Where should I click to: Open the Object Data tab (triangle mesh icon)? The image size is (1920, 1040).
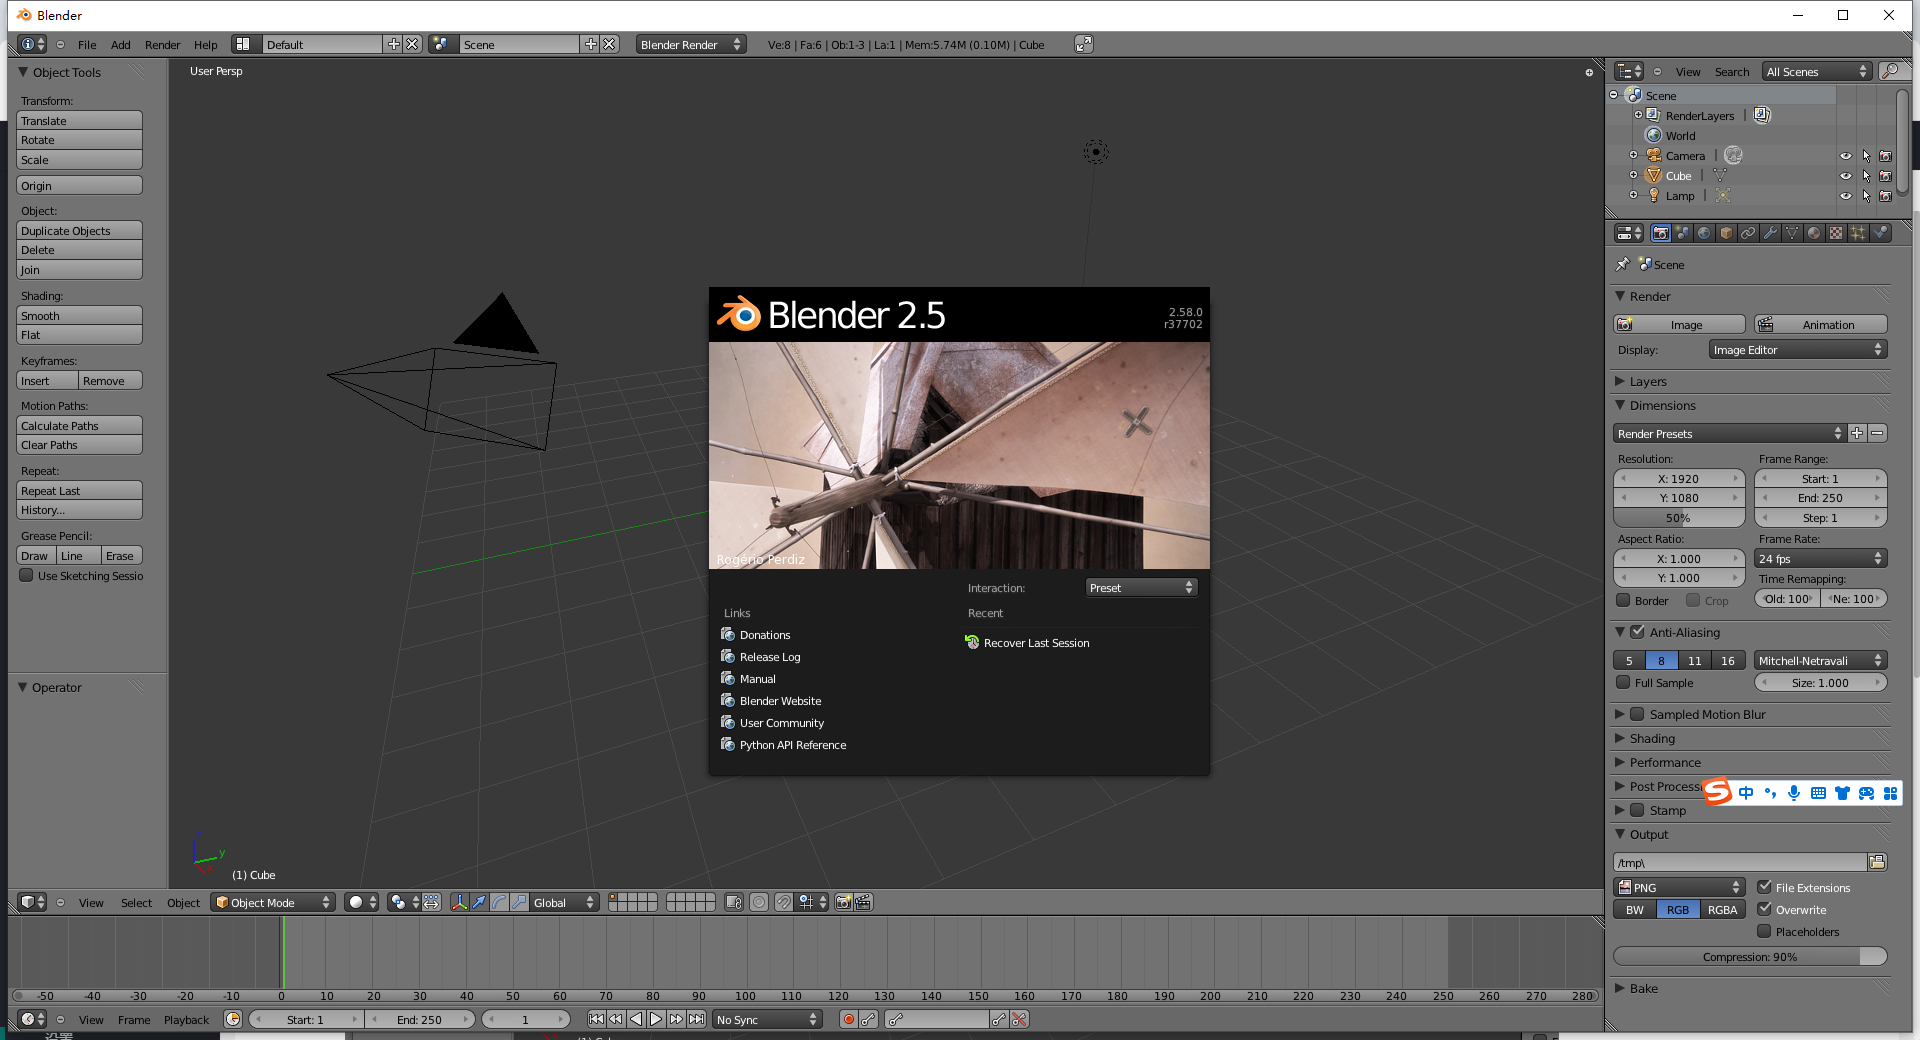(1793, 233)
